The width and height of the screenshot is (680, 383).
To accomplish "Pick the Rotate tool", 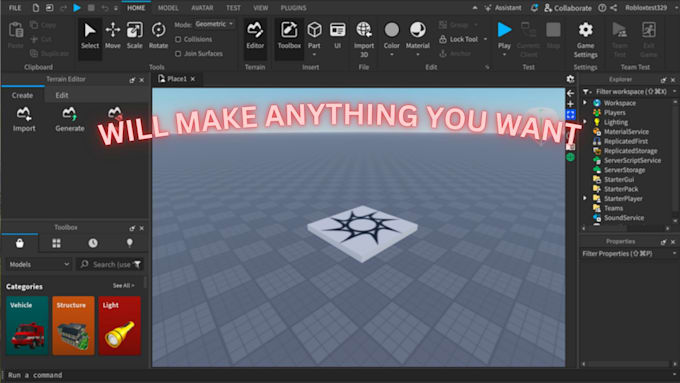I will pos(158,36).
